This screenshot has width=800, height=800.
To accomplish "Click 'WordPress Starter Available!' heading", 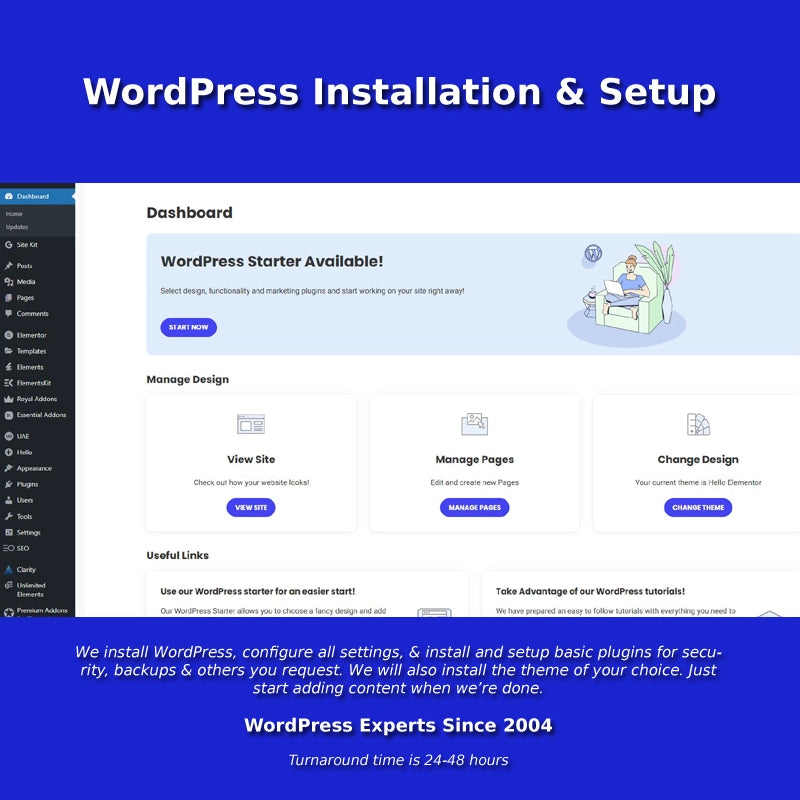I will [272, 261].
